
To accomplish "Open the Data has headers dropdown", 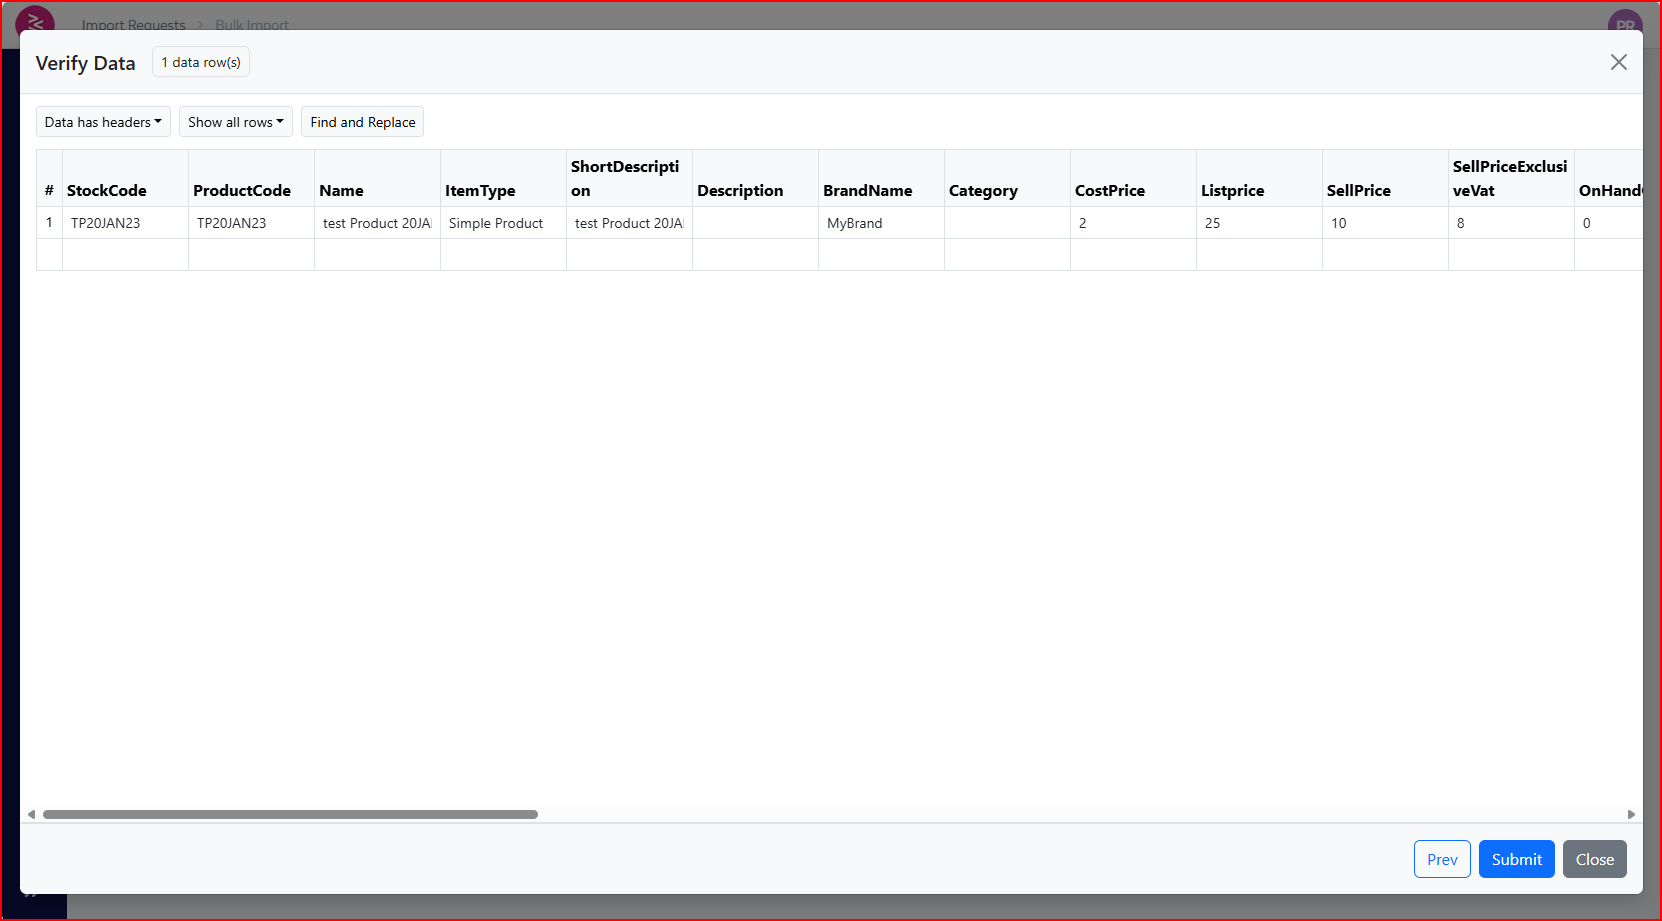I will click(103, 122).
